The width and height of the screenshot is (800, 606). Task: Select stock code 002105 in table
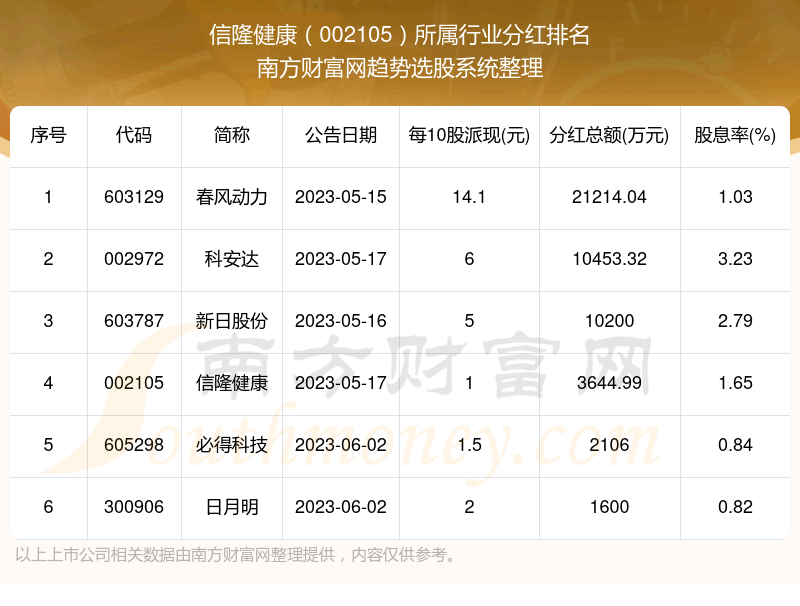pyautogui.click(x=134, y=383)
